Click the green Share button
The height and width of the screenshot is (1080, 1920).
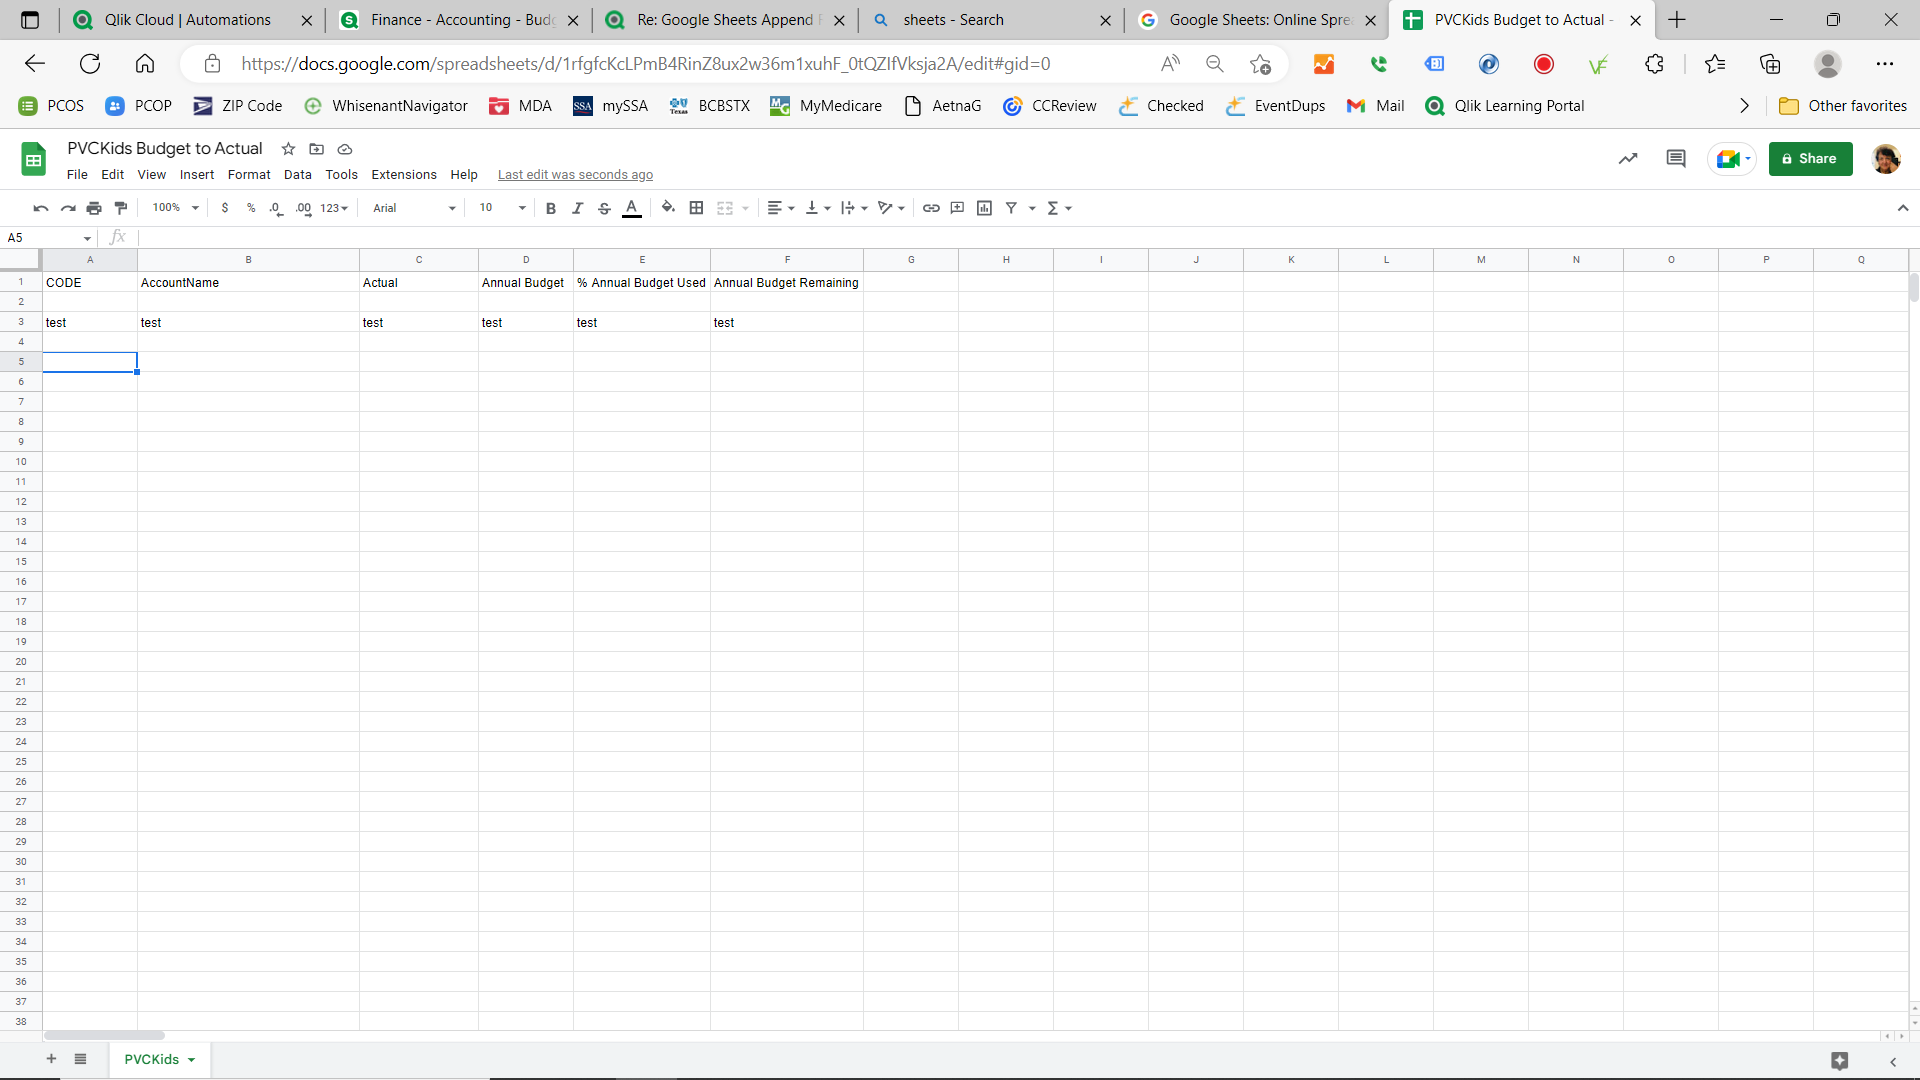(x=1810, y=159)
